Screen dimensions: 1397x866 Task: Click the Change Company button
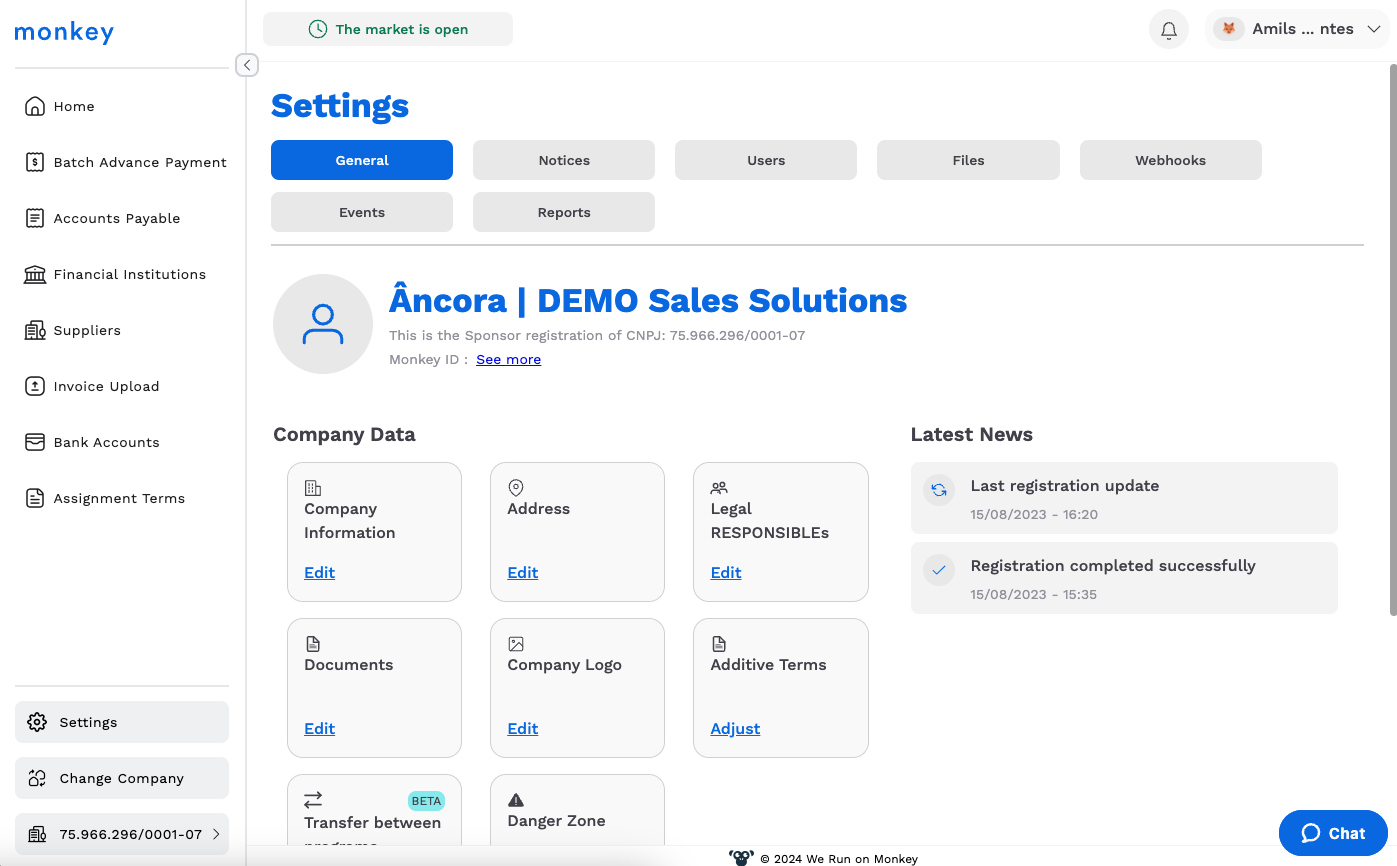pyautogui.click(x=122, y=778)
